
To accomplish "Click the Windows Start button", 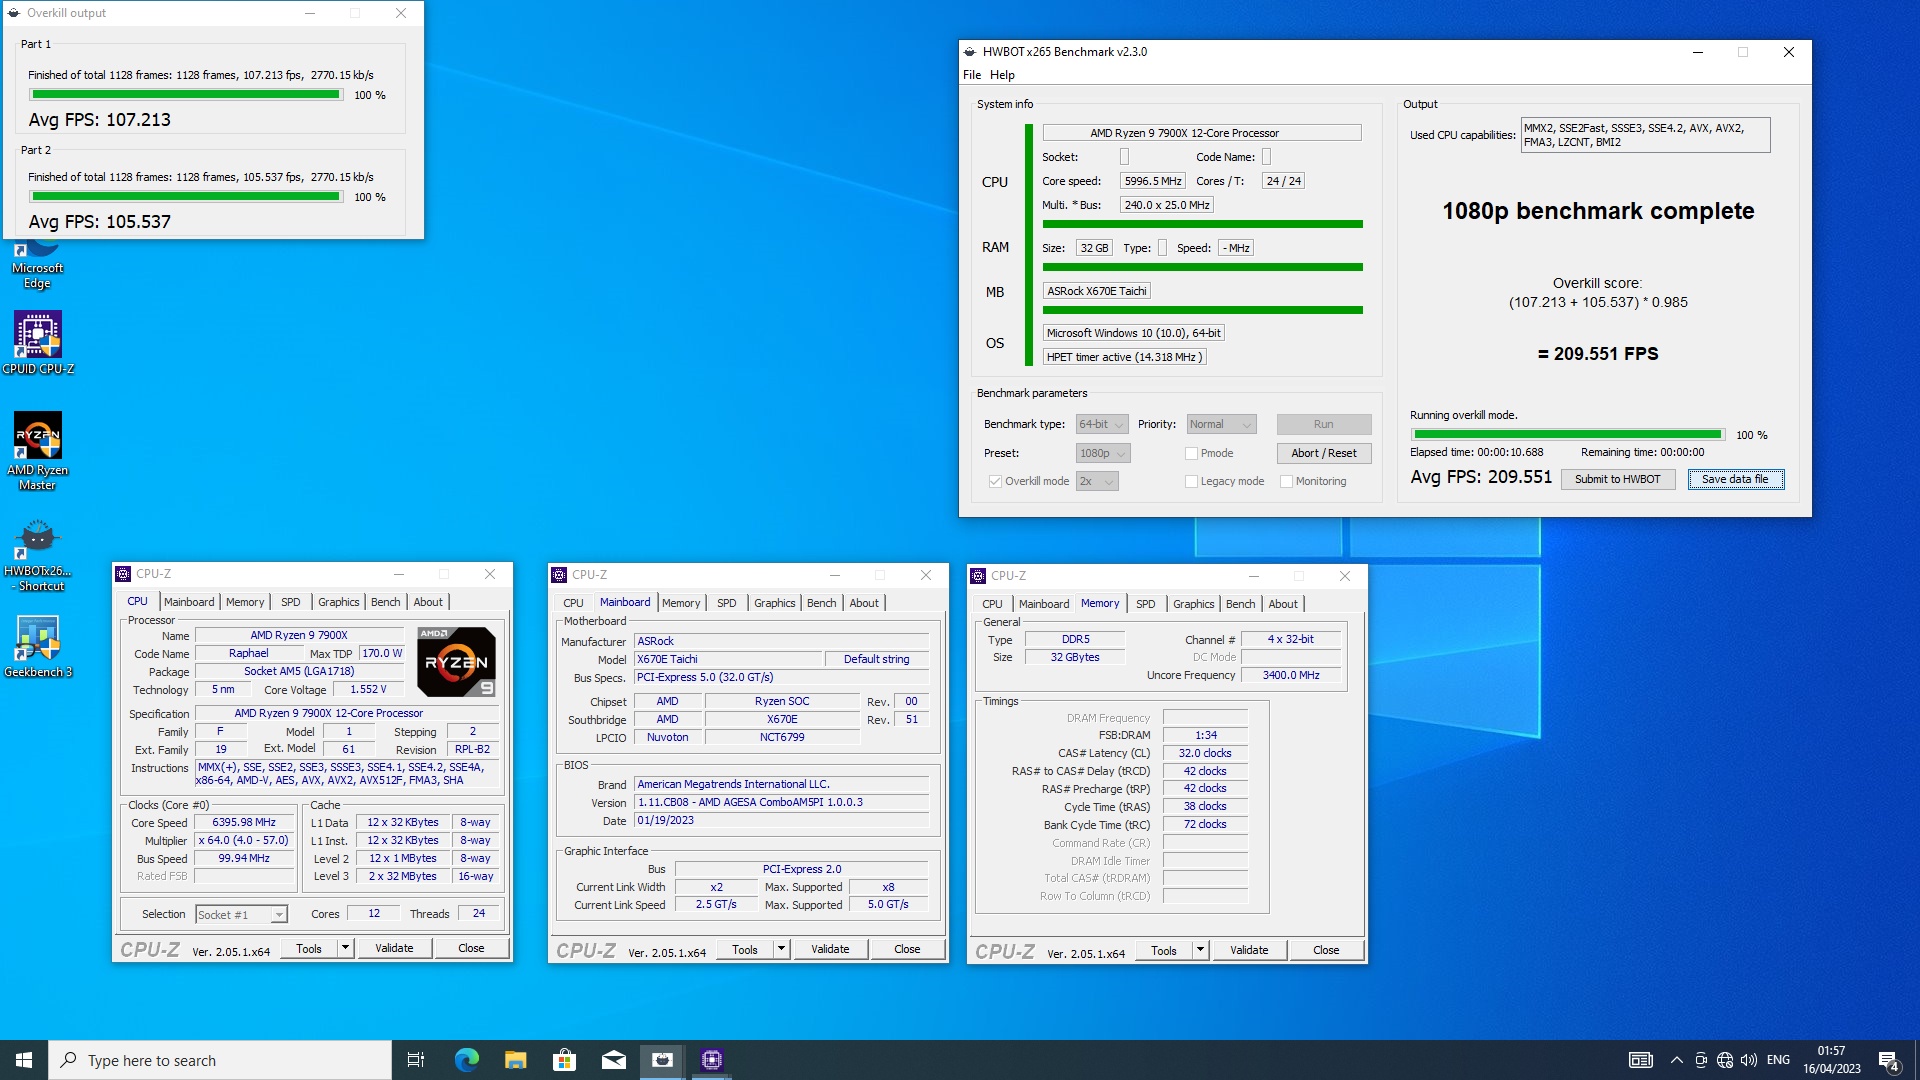I will click(x=24, y=1060).
